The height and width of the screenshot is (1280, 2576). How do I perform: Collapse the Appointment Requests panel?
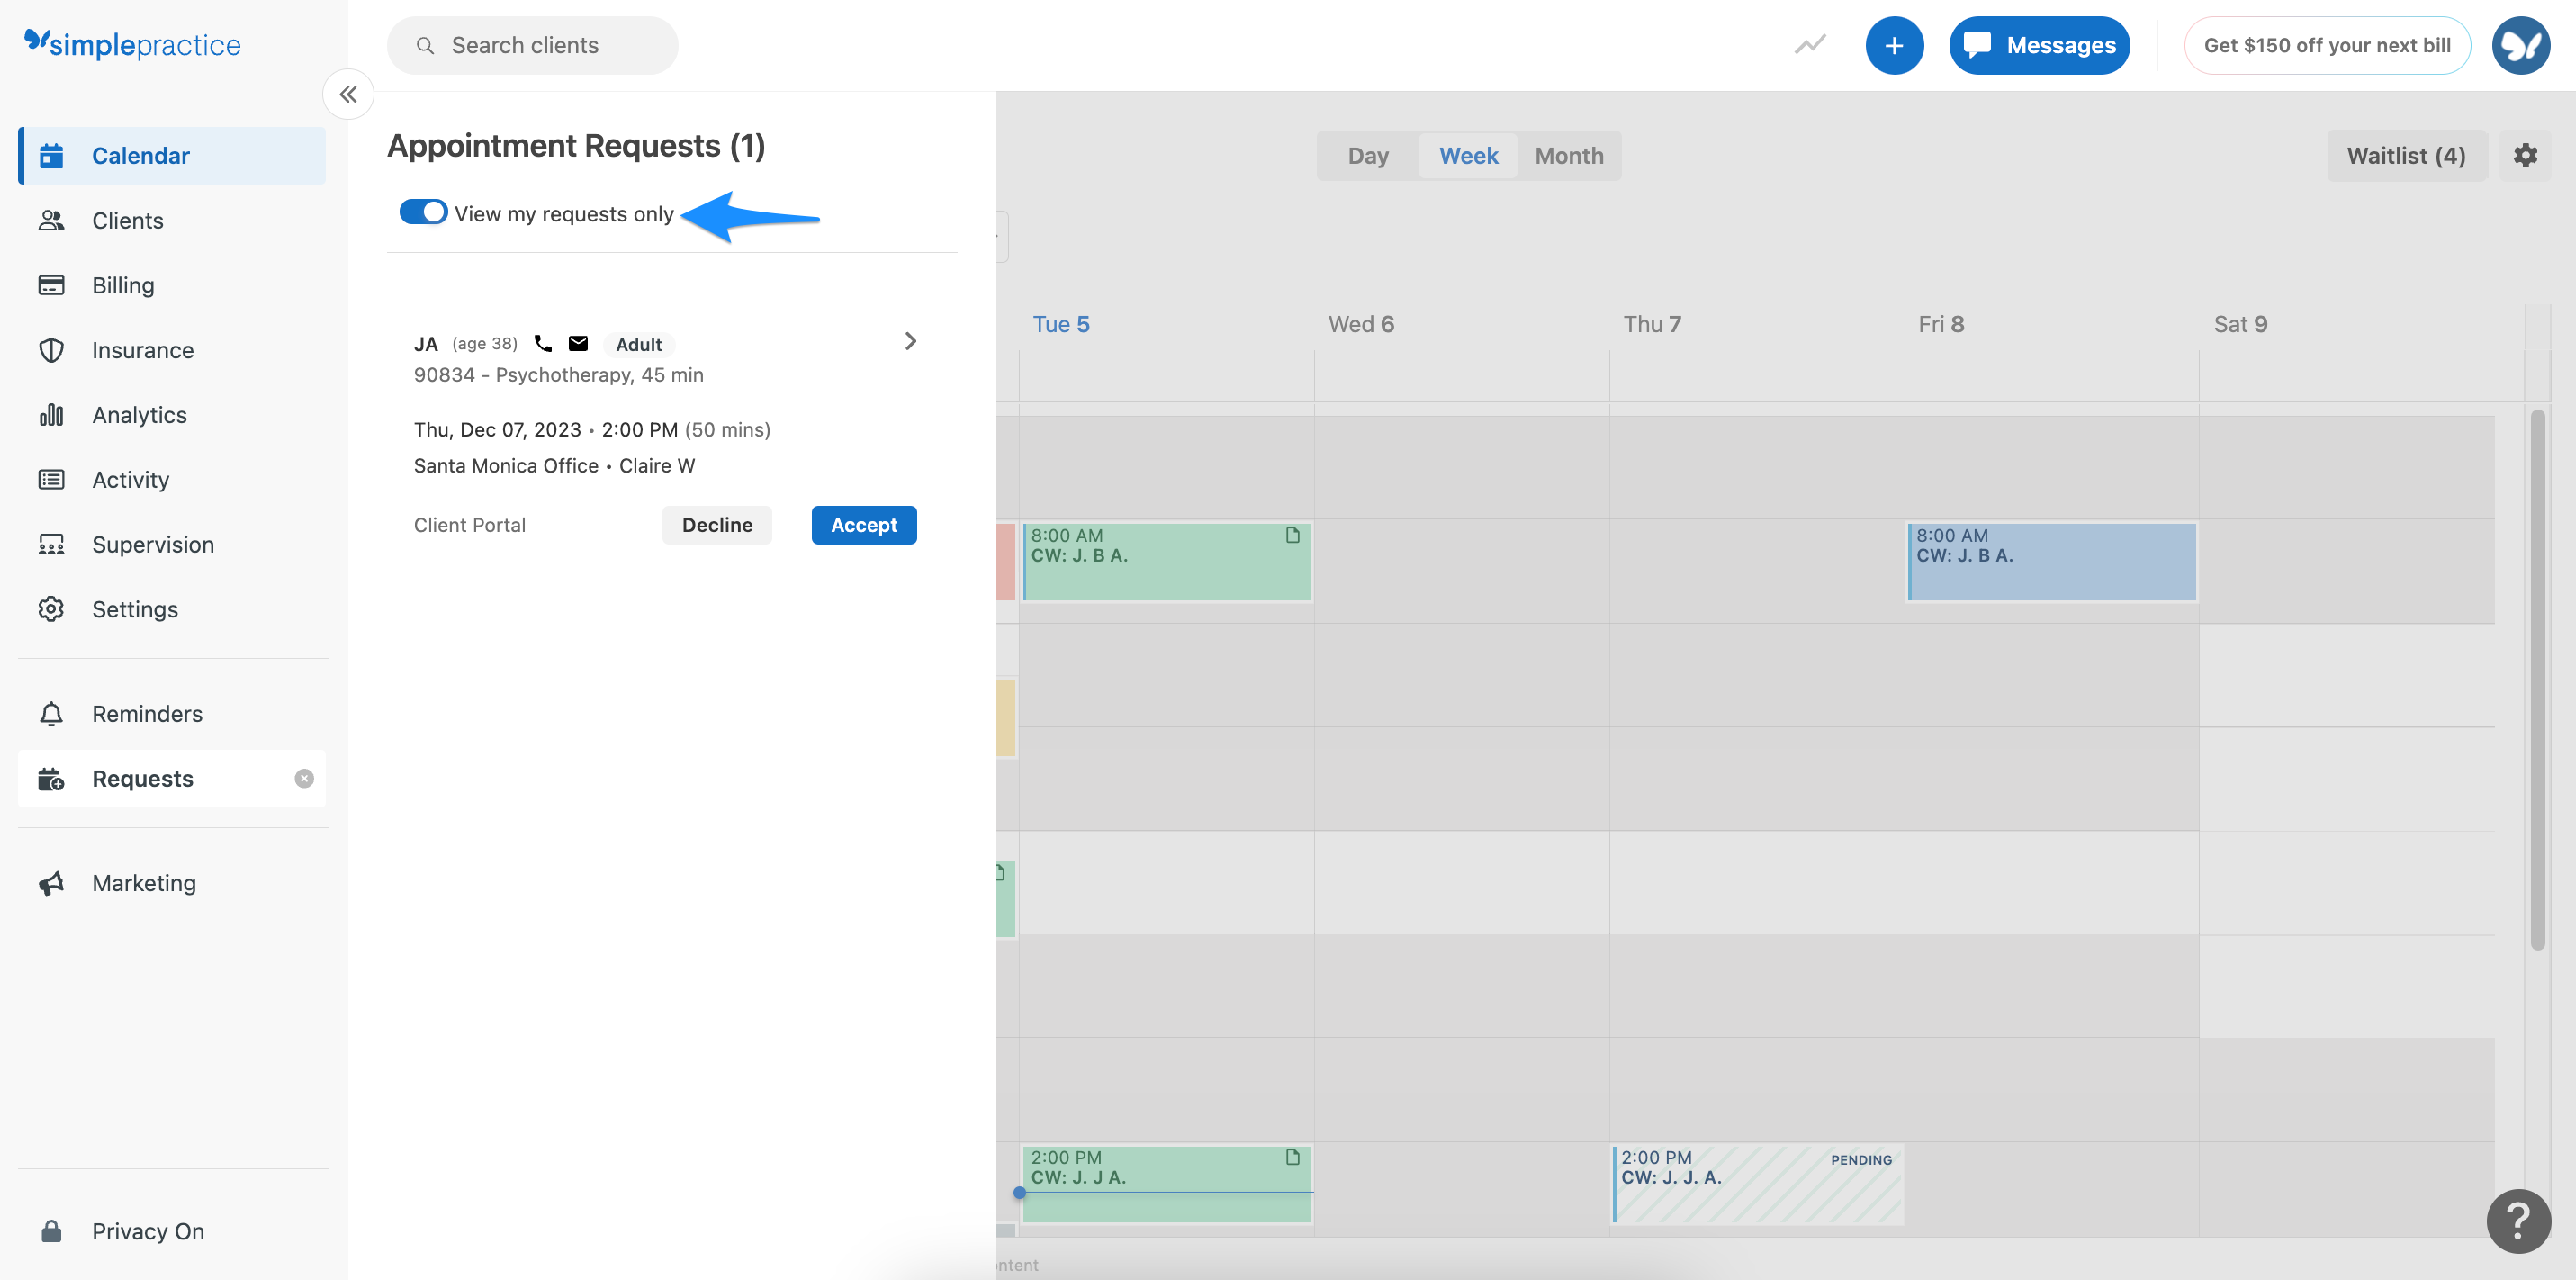[x=347, y=94]
